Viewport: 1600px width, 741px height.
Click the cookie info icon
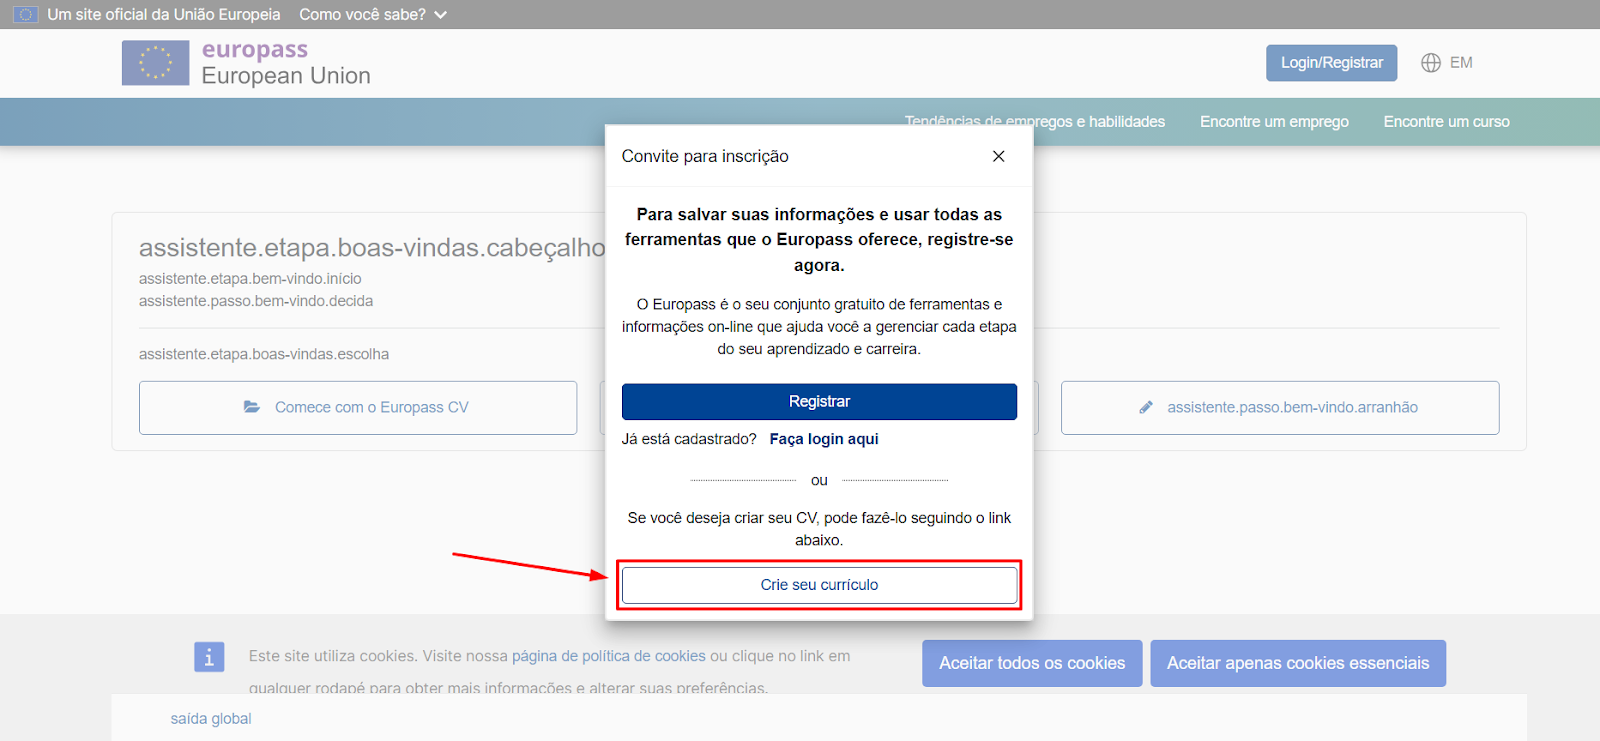tap(209, 657)
